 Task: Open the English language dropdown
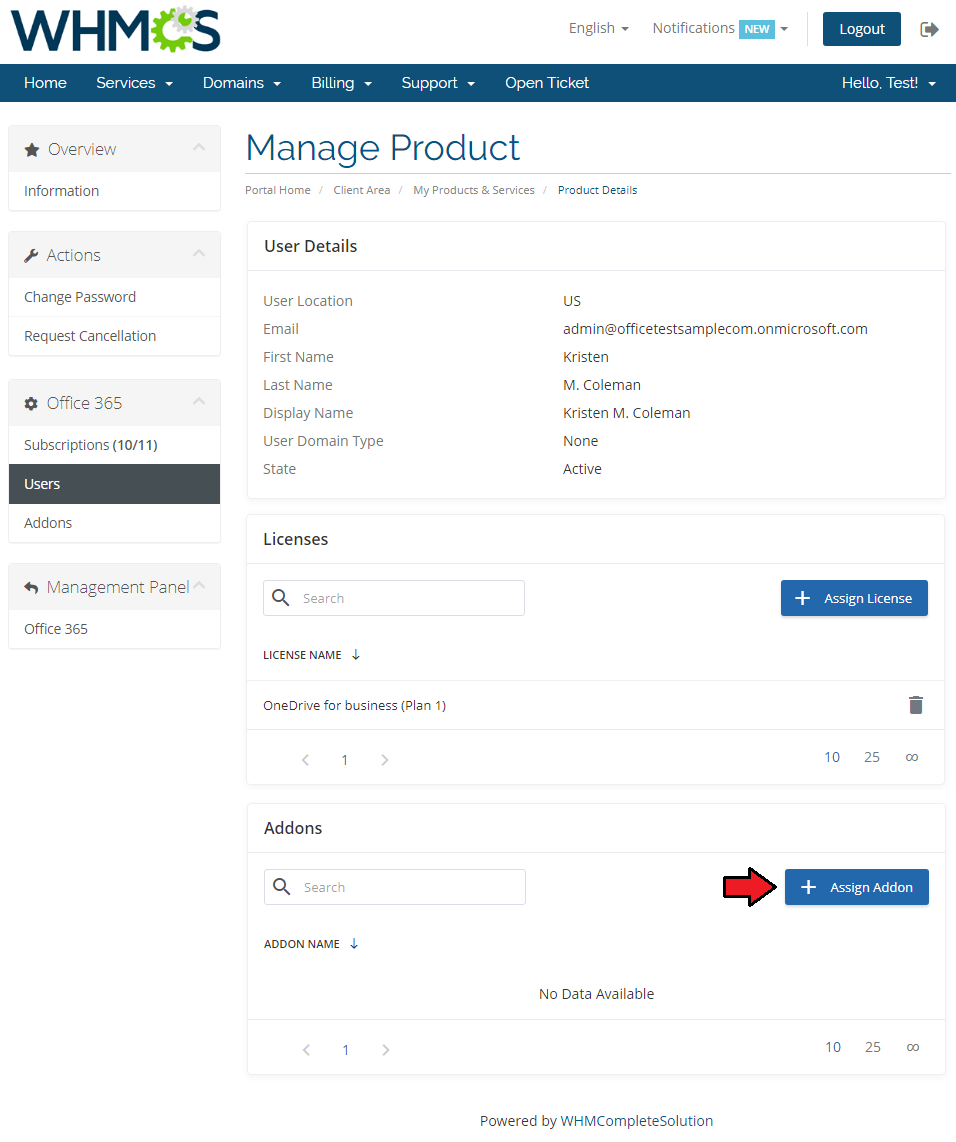[x=599, y=28]
